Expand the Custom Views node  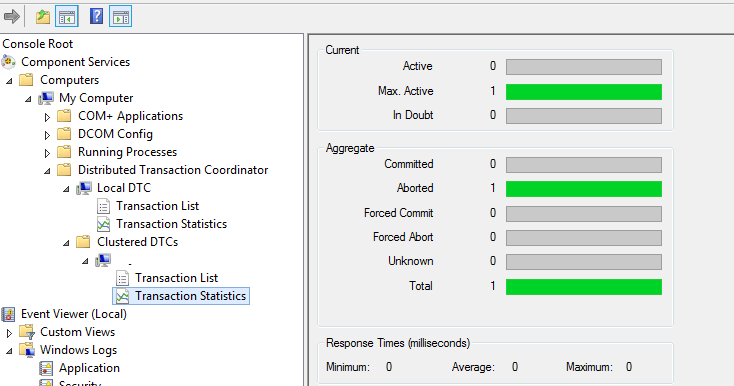[9, 333]
